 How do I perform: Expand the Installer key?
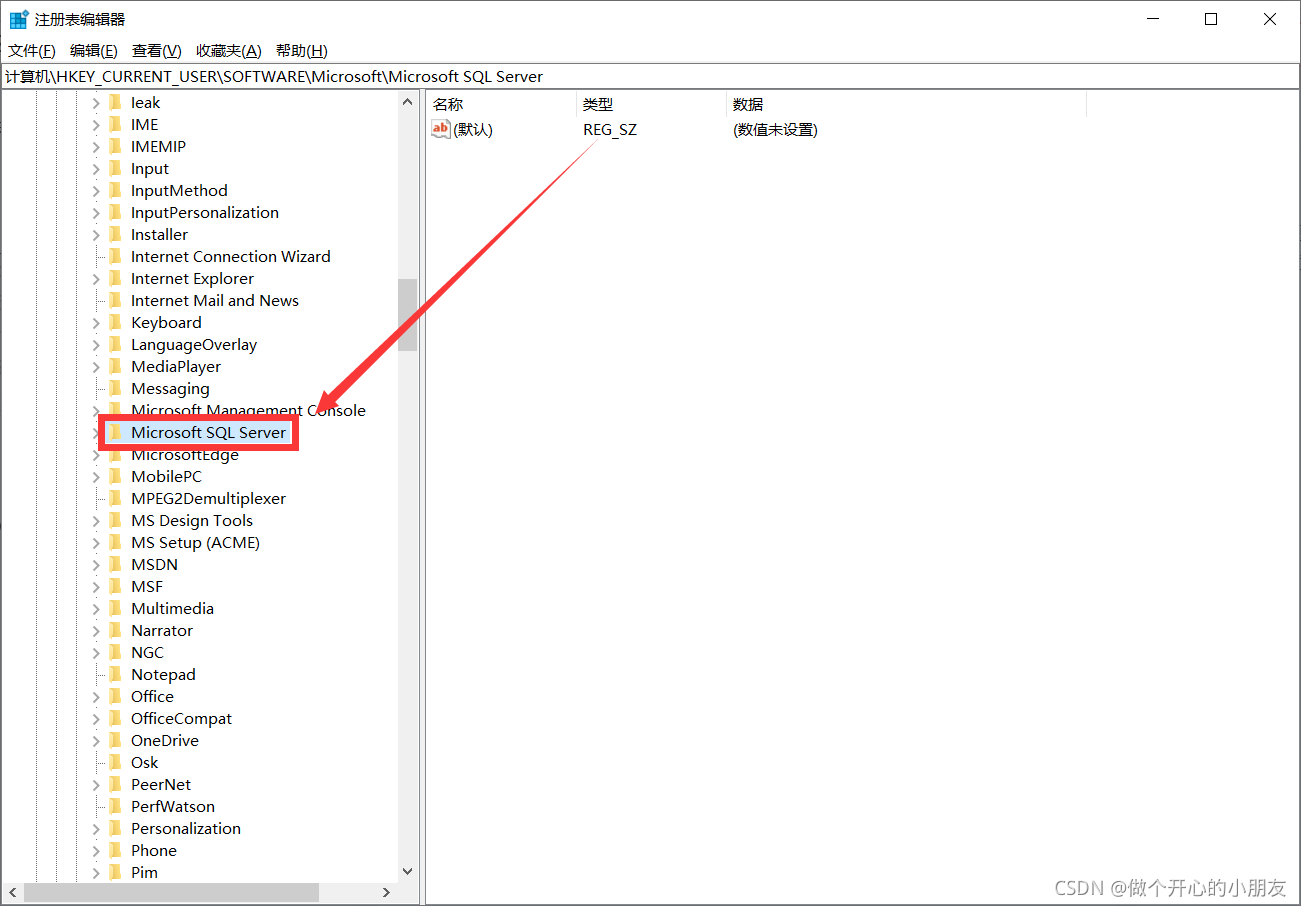[x=97, y=234]
